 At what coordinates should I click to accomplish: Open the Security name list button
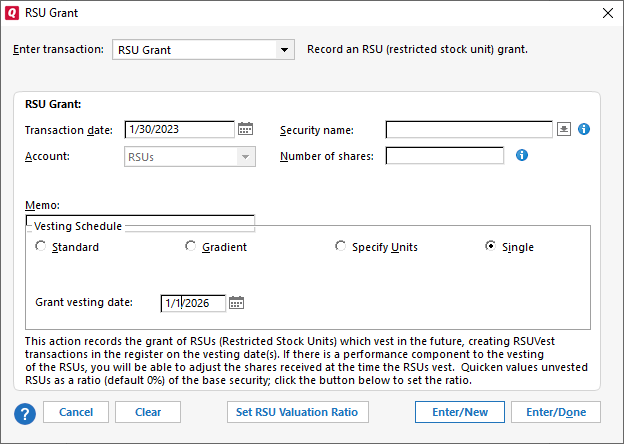[x=564, y=129]
